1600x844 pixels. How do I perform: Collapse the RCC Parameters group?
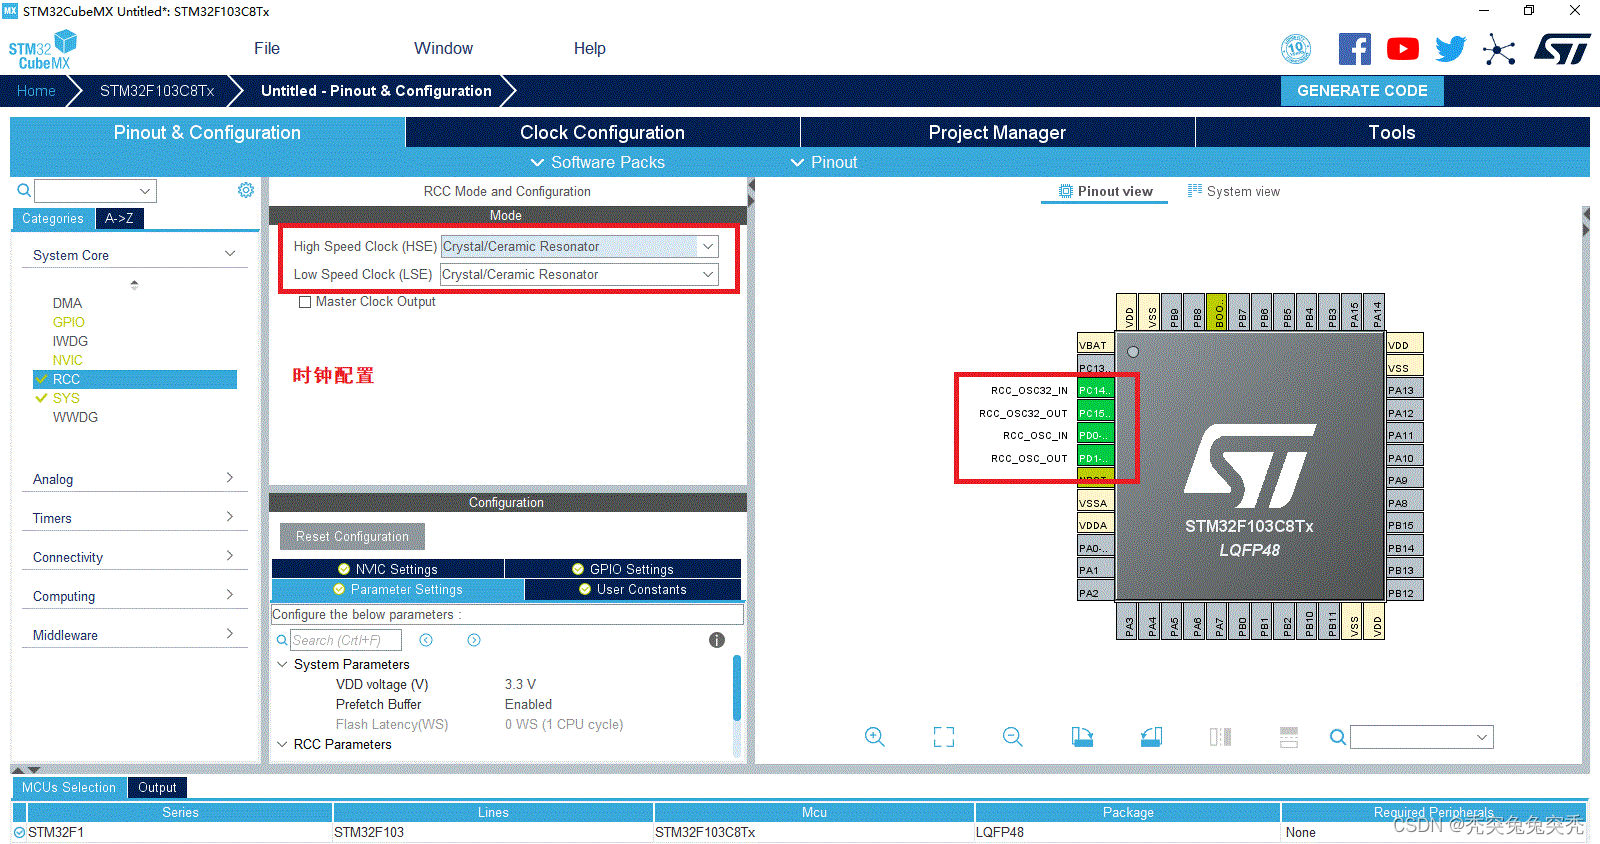(282, 744)
